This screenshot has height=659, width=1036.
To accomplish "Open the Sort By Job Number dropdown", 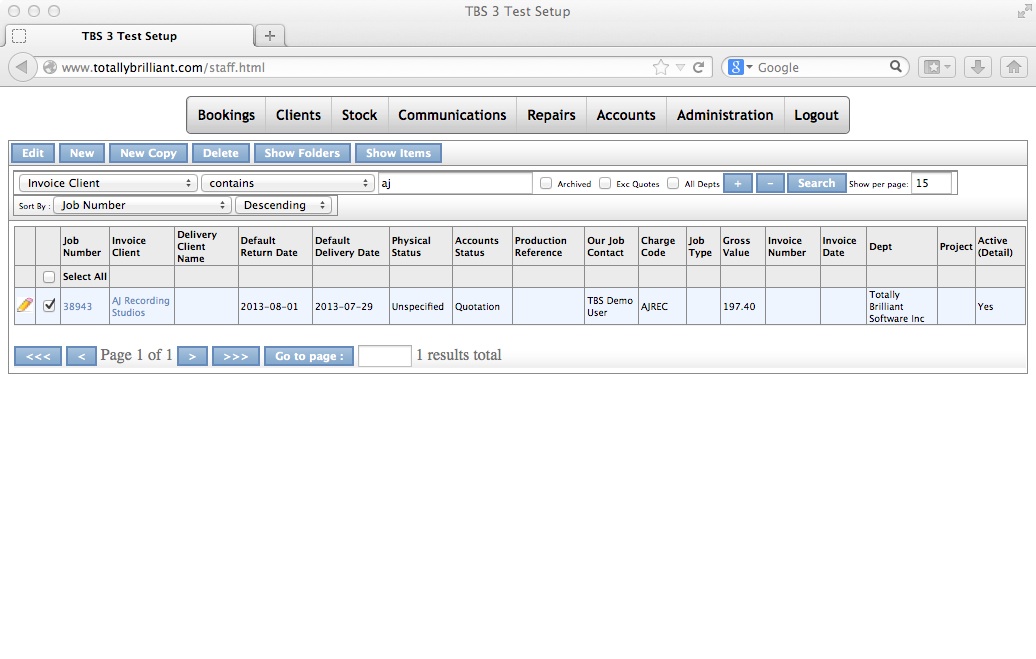I will (142, 205).
